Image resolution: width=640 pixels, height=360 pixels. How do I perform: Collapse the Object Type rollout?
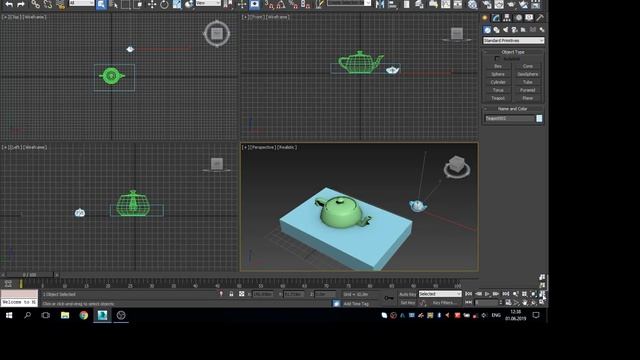click(513, 52)
